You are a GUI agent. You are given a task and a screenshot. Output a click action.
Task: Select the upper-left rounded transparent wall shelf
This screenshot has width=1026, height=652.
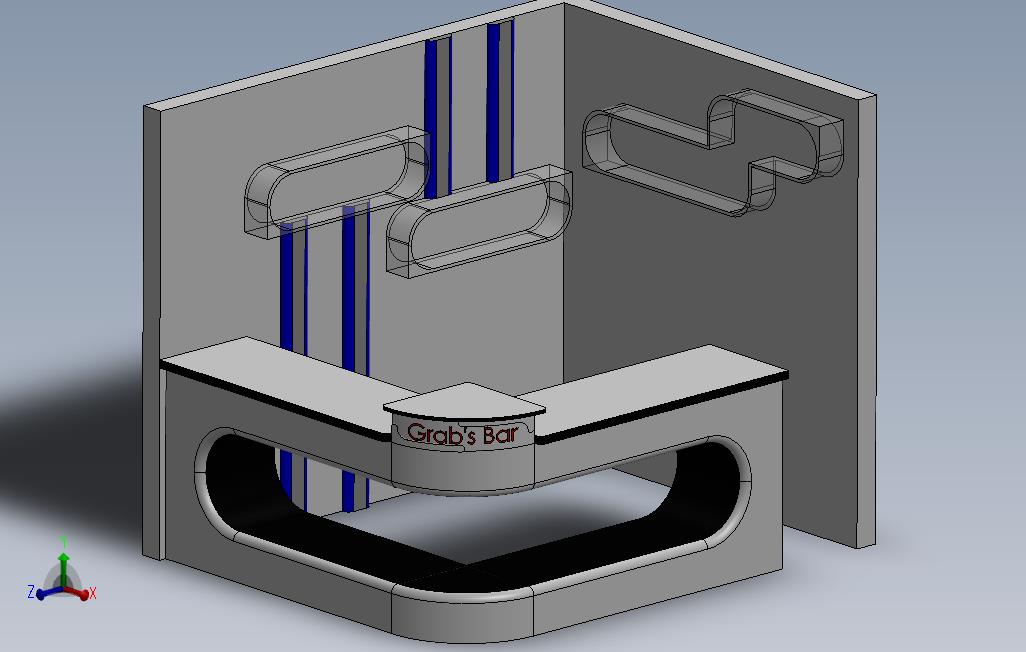click(336, 182)
